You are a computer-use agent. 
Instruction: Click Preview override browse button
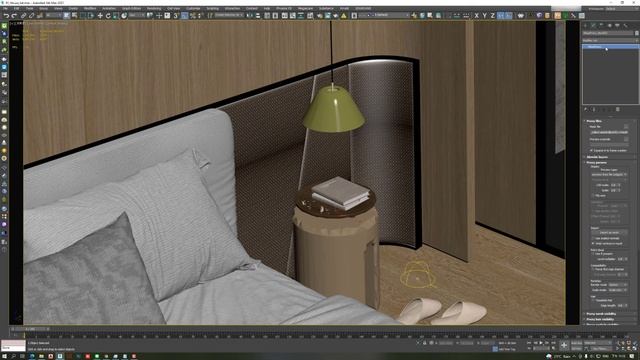[x=626, y=139]
